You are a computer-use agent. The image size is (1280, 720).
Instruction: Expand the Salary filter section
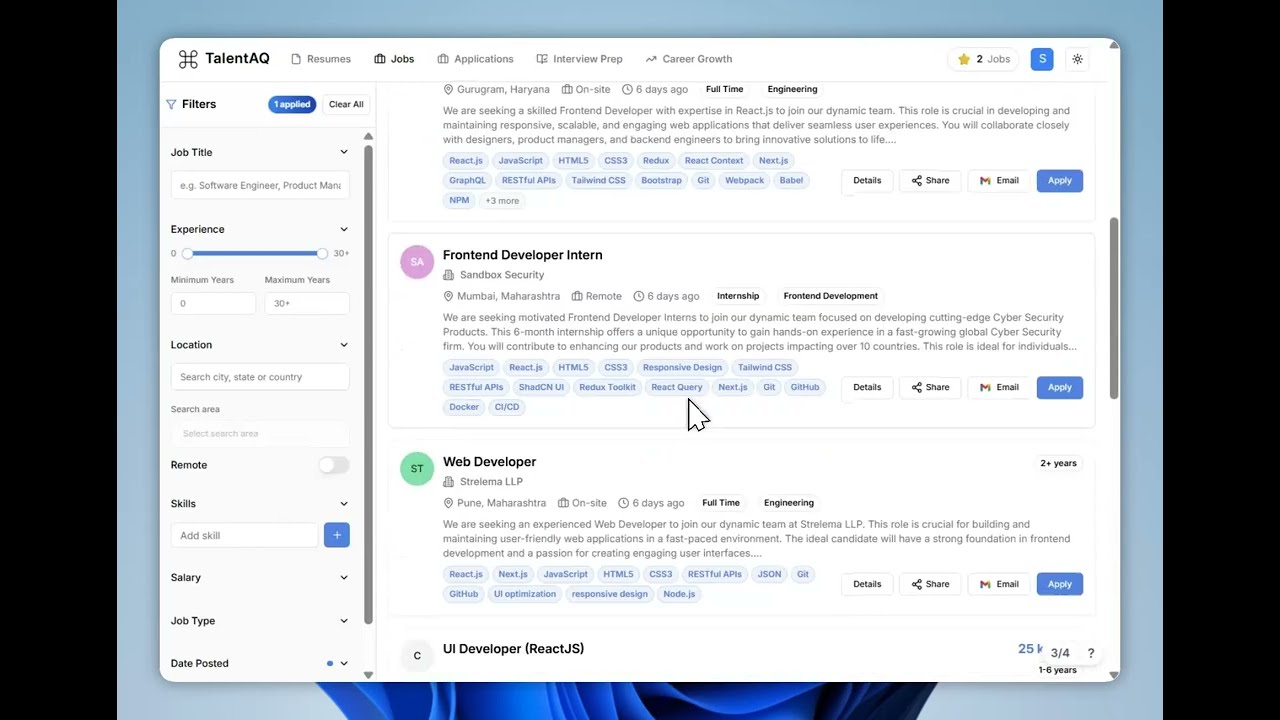pos(344,577)
